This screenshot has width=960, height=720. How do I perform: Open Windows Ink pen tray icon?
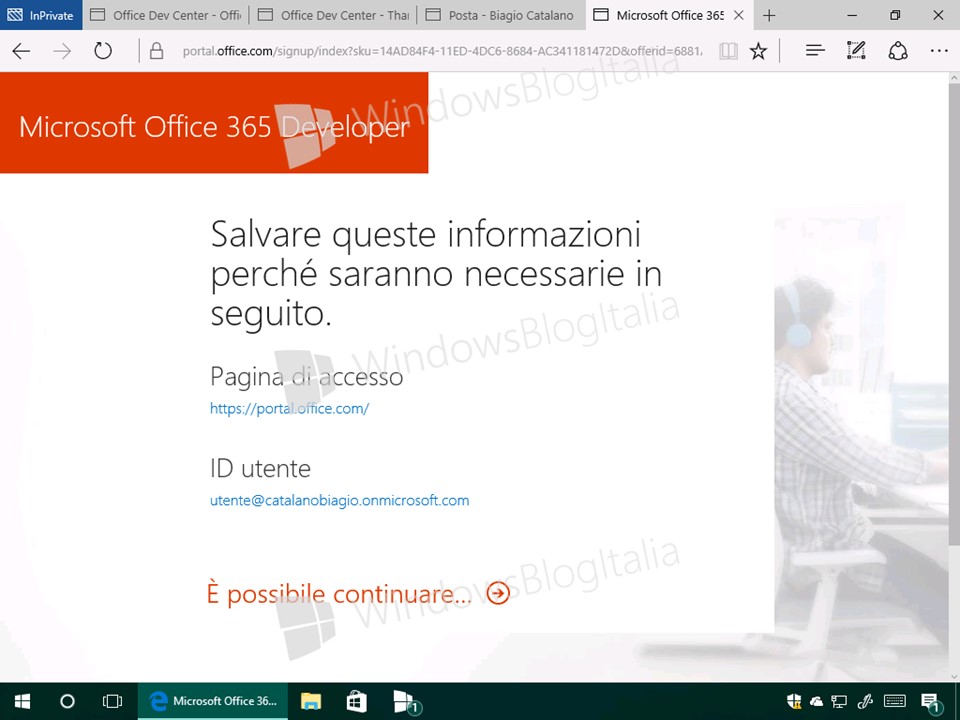[864, 701]
